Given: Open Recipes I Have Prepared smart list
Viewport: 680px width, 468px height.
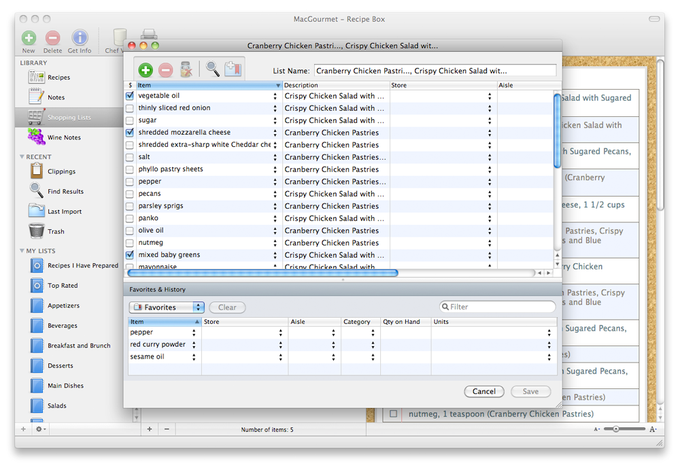Looking at the screenshot, I should click(82, 265).
